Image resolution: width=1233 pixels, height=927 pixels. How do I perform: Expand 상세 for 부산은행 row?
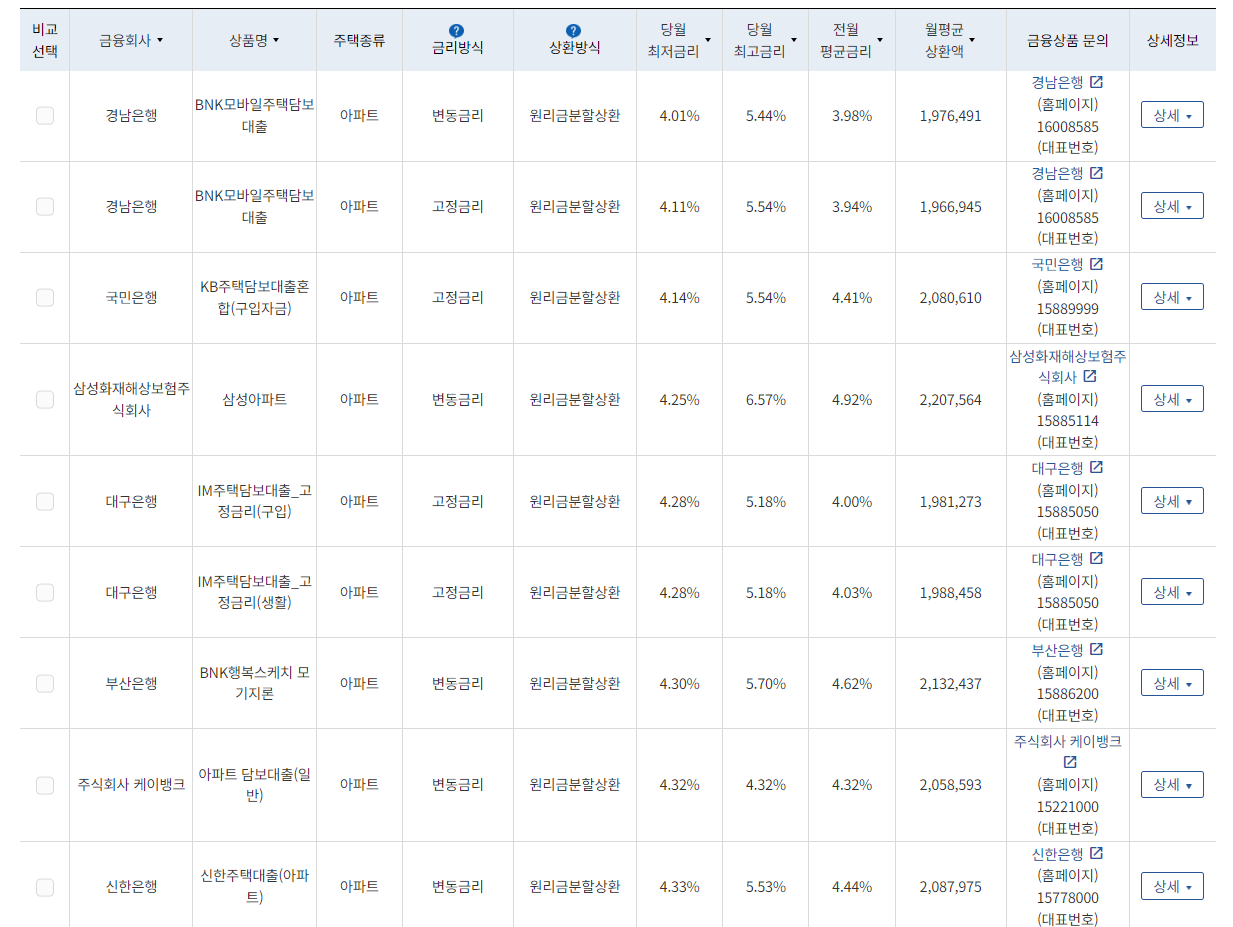[1172, 684]
